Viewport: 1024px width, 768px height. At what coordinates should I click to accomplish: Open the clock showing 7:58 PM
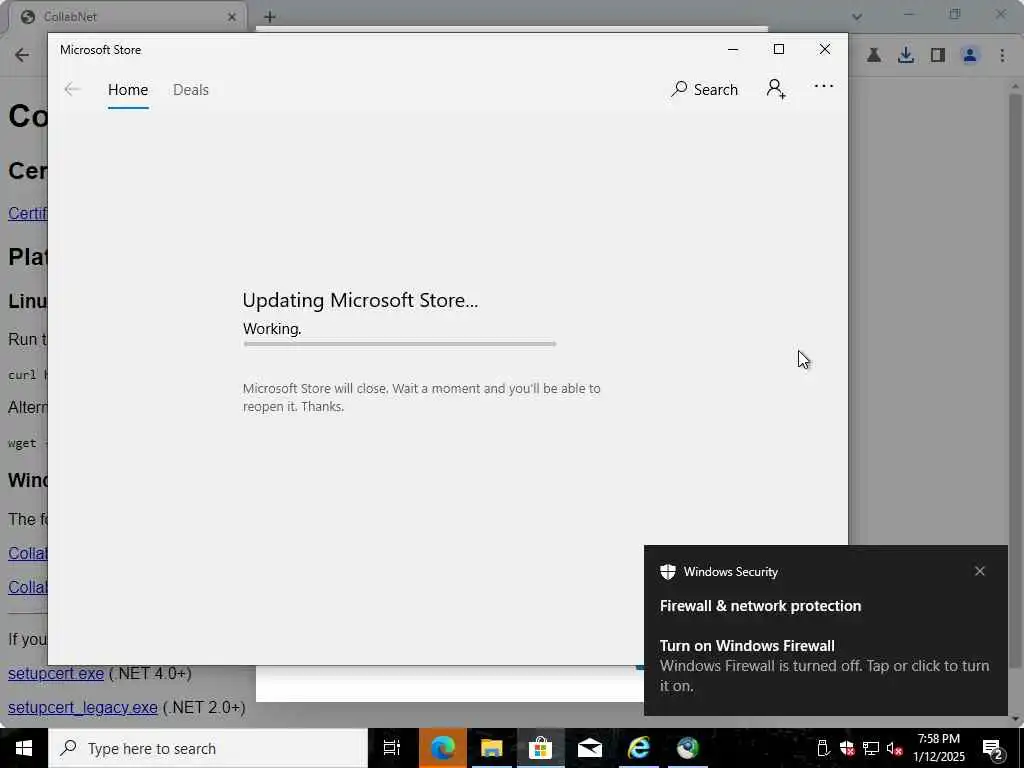click(938, 748)
